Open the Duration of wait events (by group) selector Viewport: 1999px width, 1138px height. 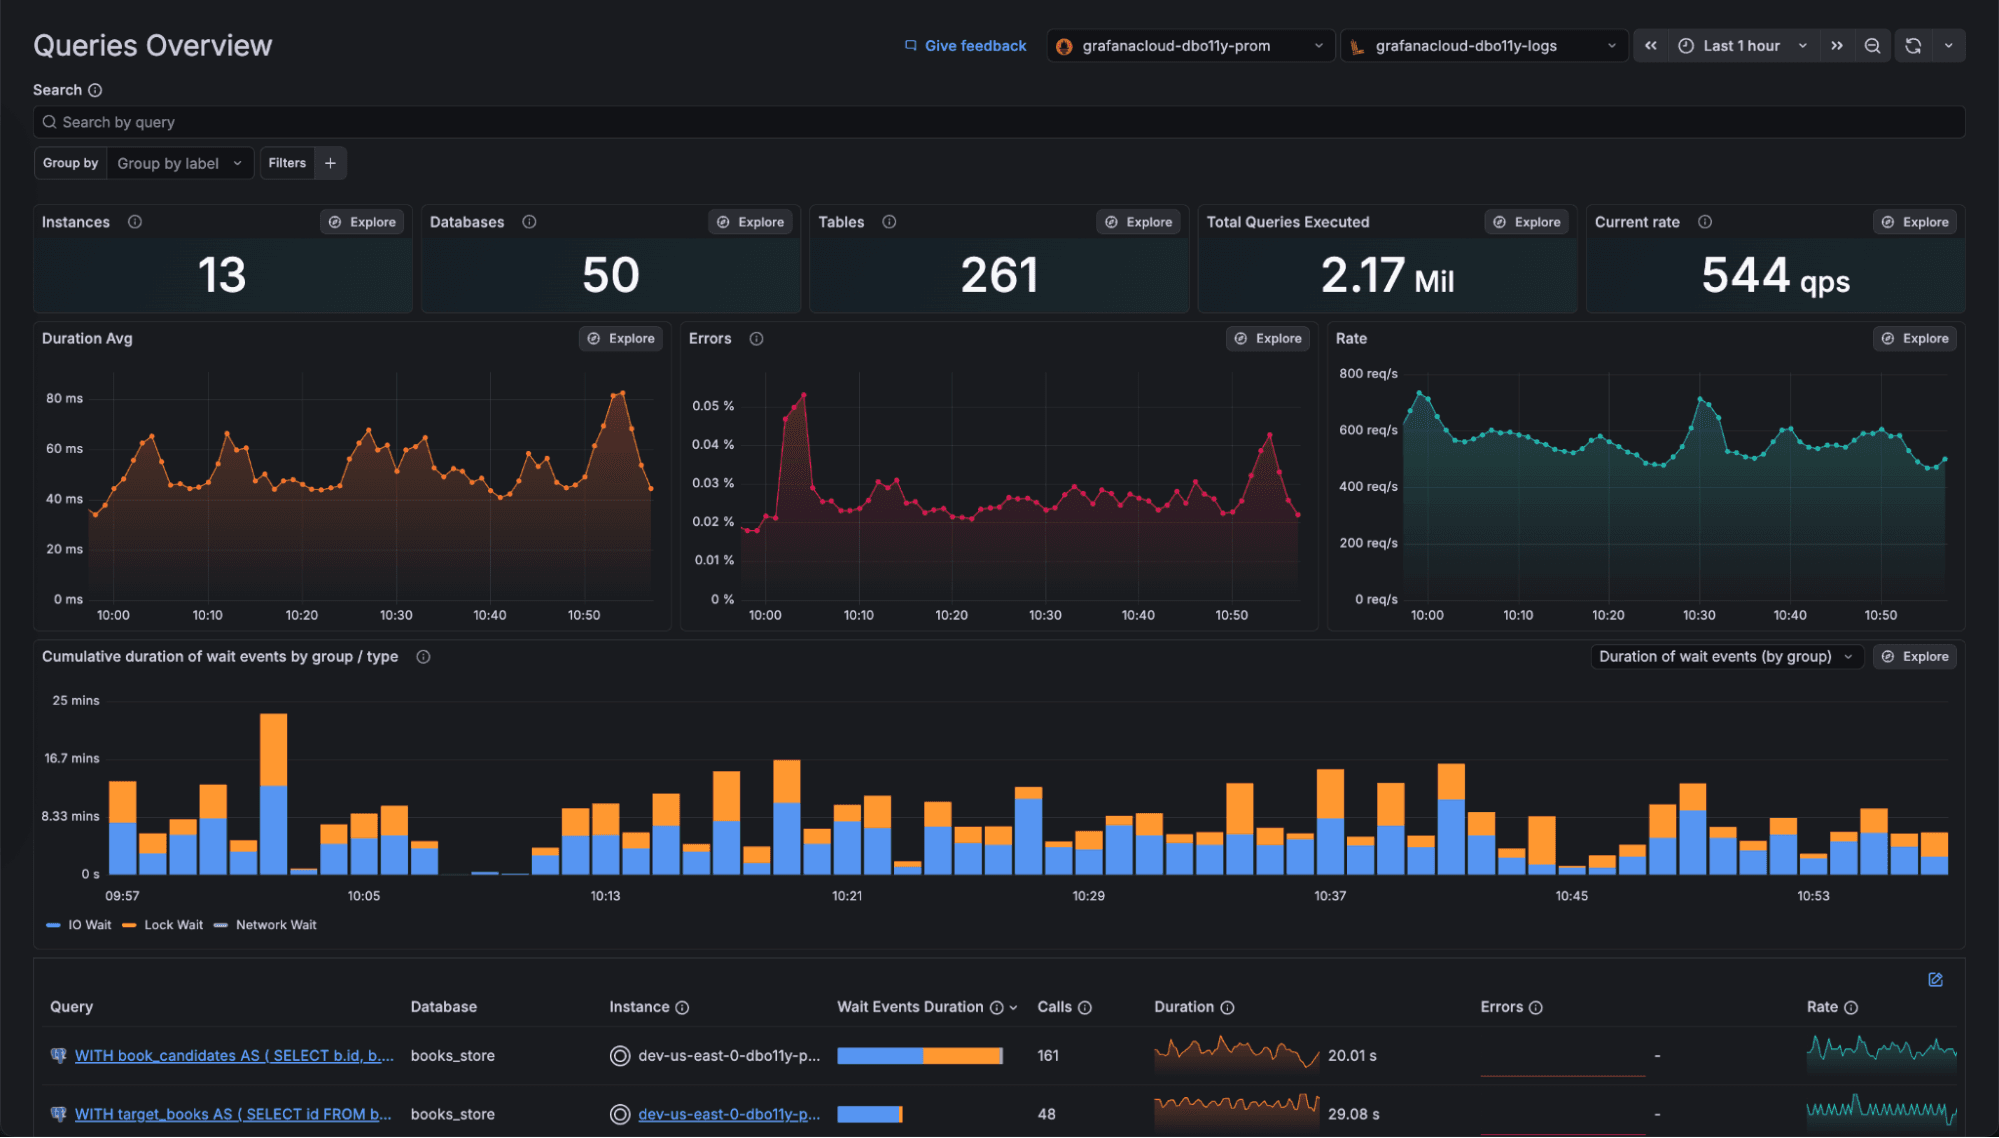coord(1726,656)
